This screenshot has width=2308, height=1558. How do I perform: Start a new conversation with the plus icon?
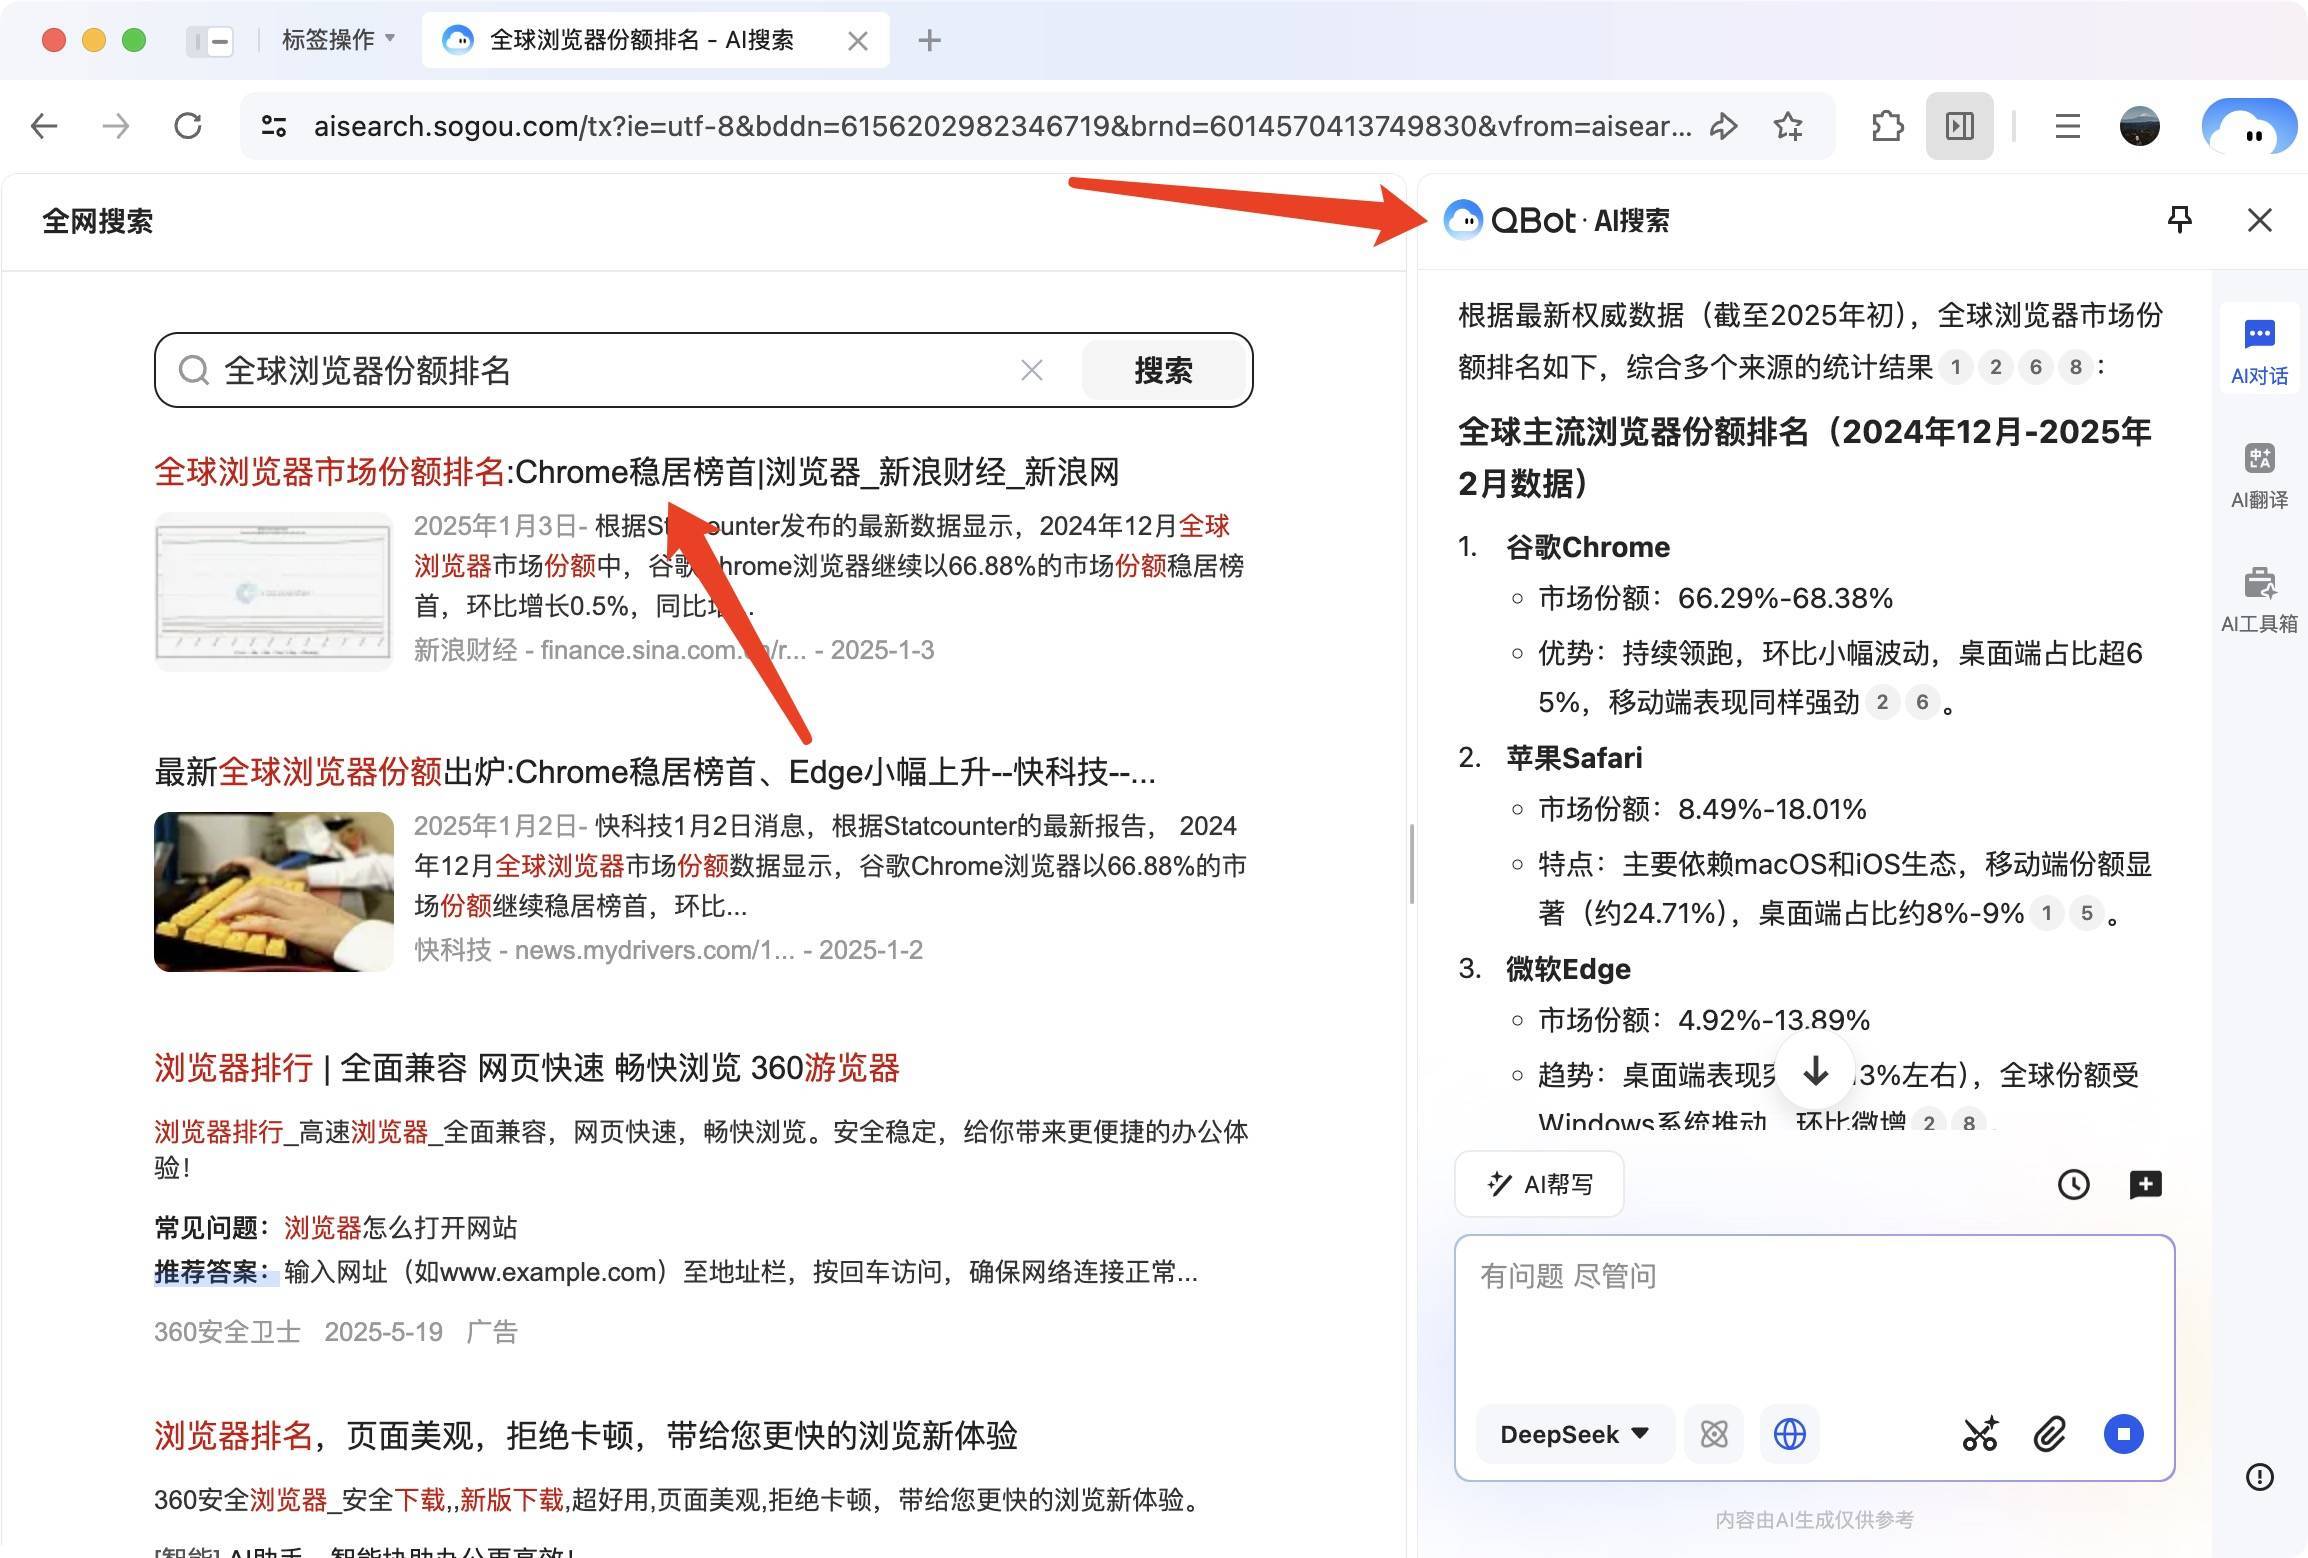pyautogui.click(x=2146, y=1184)
